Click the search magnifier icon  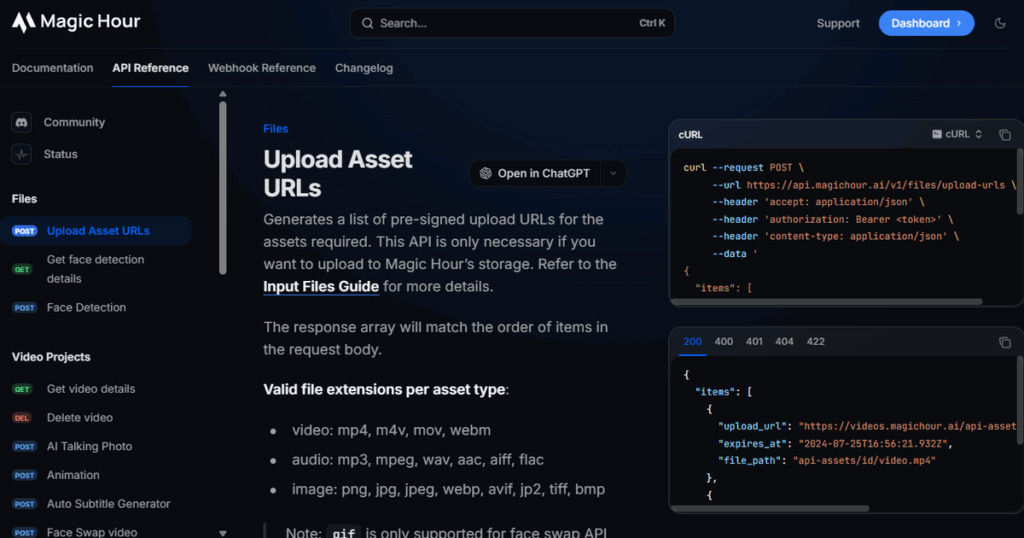click(x=368, y=24)
